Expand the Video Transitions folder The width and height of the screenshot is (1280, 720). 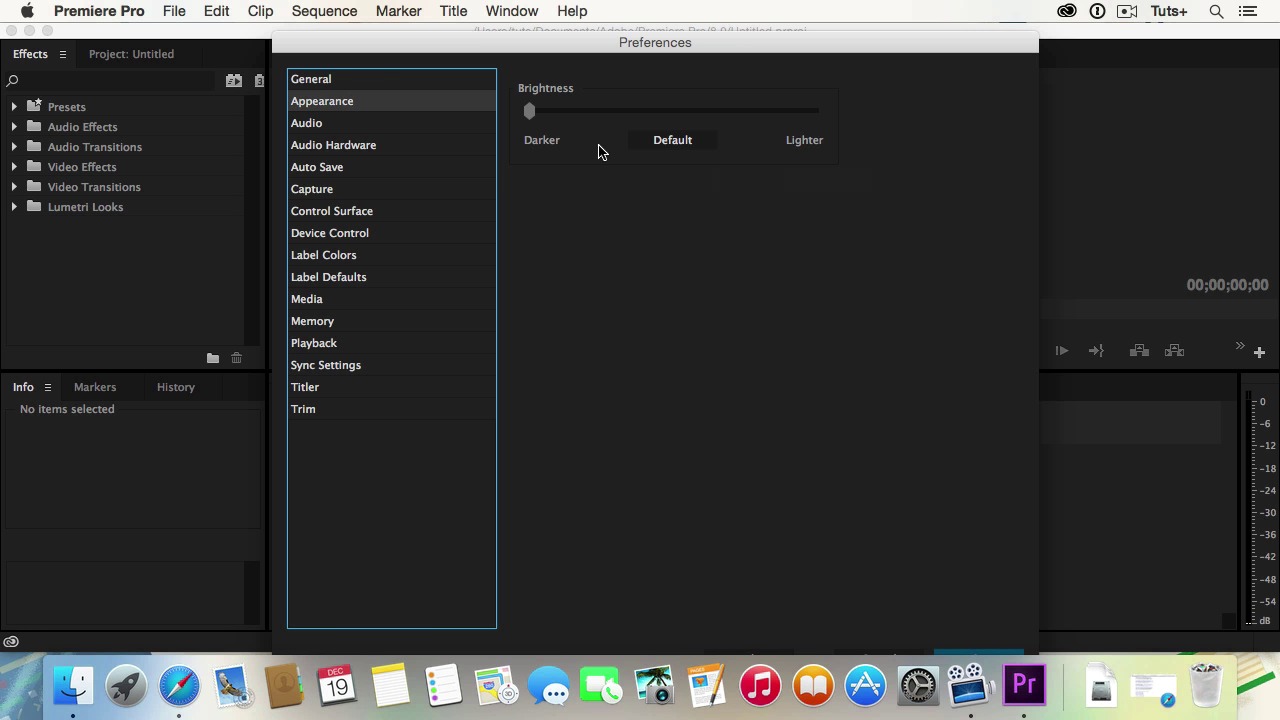14,187
